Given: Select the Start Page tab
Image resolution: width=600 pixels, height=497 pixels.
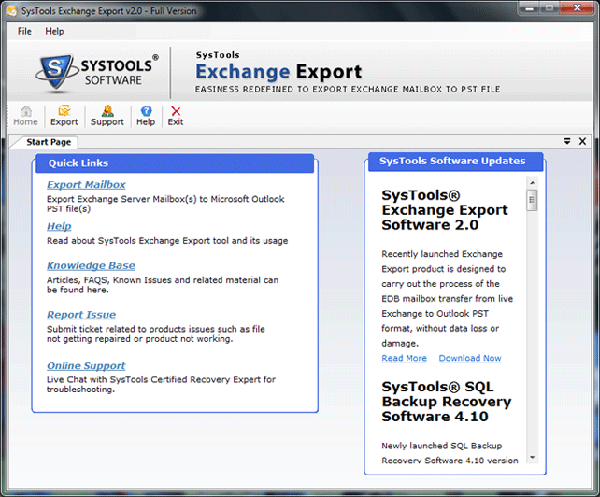Looking at the screenshot, I should (x=48, y=142).
